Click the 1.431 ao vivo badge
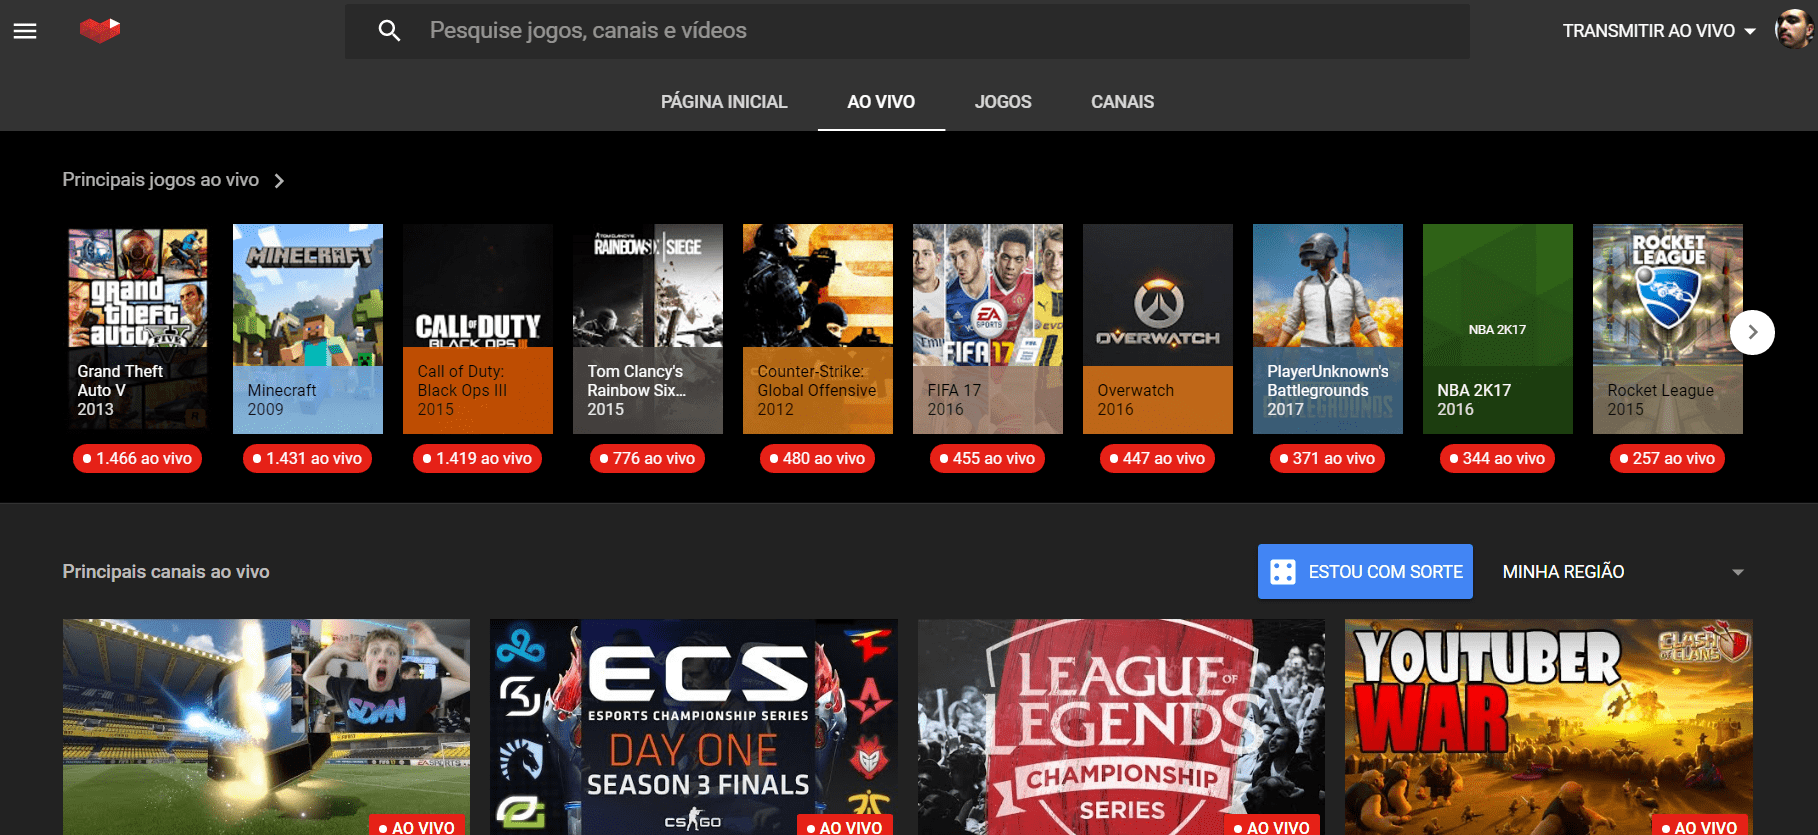1818x835 pixels. click(x=308, y=459)
